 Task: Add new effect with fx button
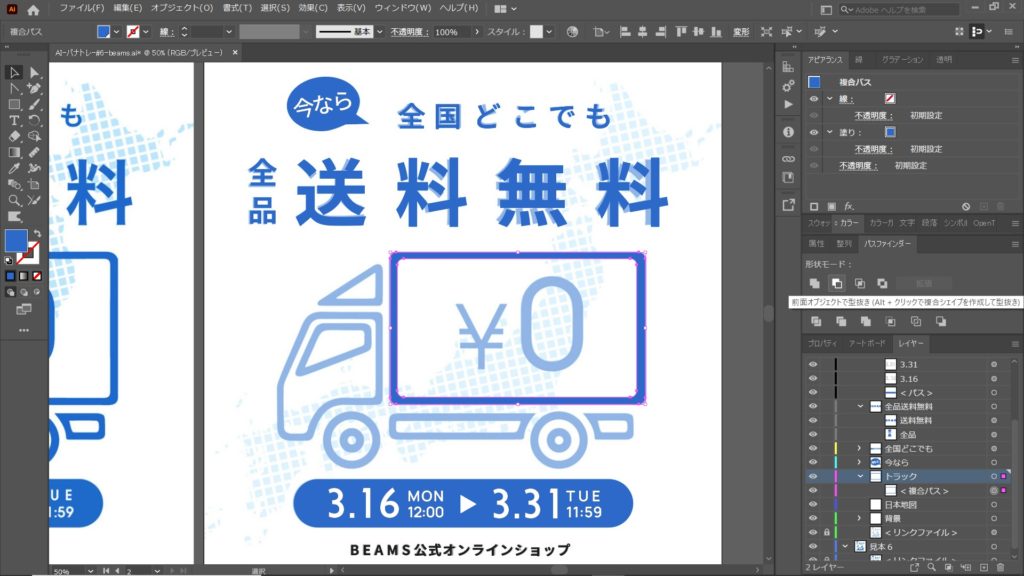[x=849, y=206]
